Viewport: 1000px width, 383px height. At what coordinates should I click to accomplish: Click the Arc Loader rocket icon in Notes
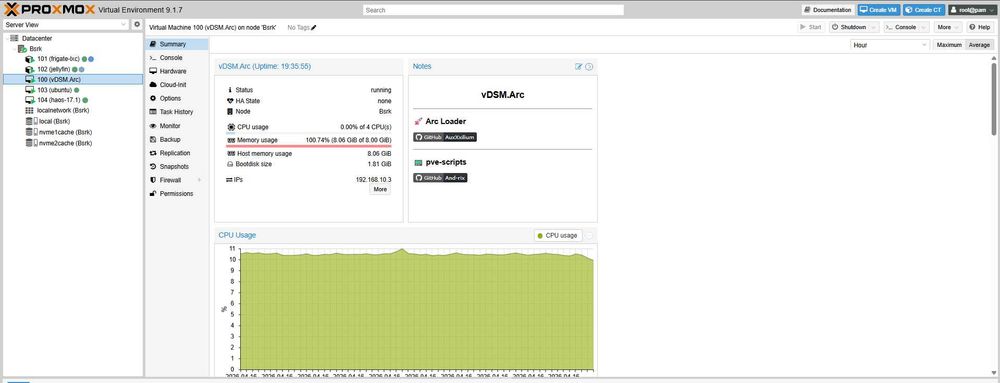coord(418,121)
